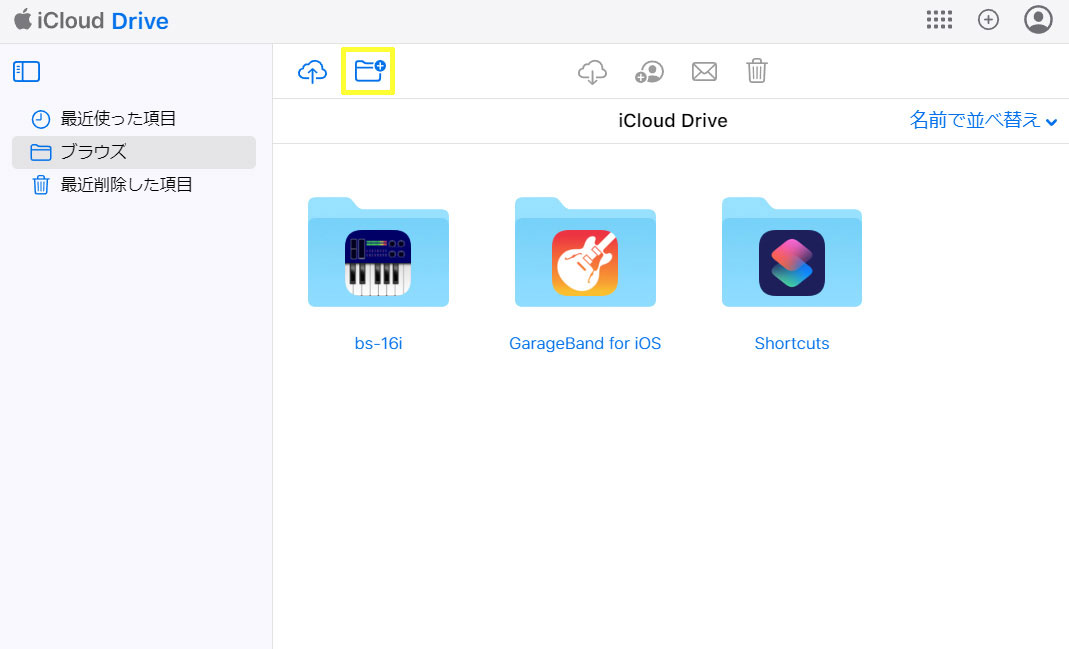Open the sort dropdown 名前で並べ替え
Viewport: 1069px width, 649px height.
click(x=983, y=121)
